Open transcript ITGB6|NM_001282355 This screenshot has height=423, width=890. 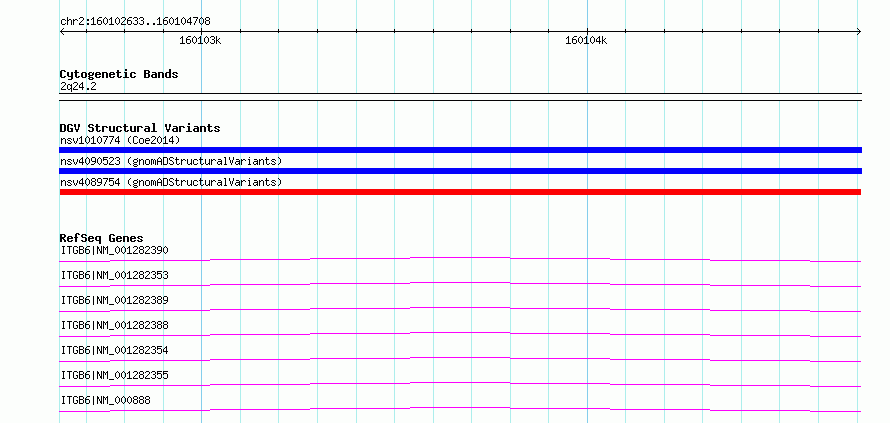tap(115, 375)
